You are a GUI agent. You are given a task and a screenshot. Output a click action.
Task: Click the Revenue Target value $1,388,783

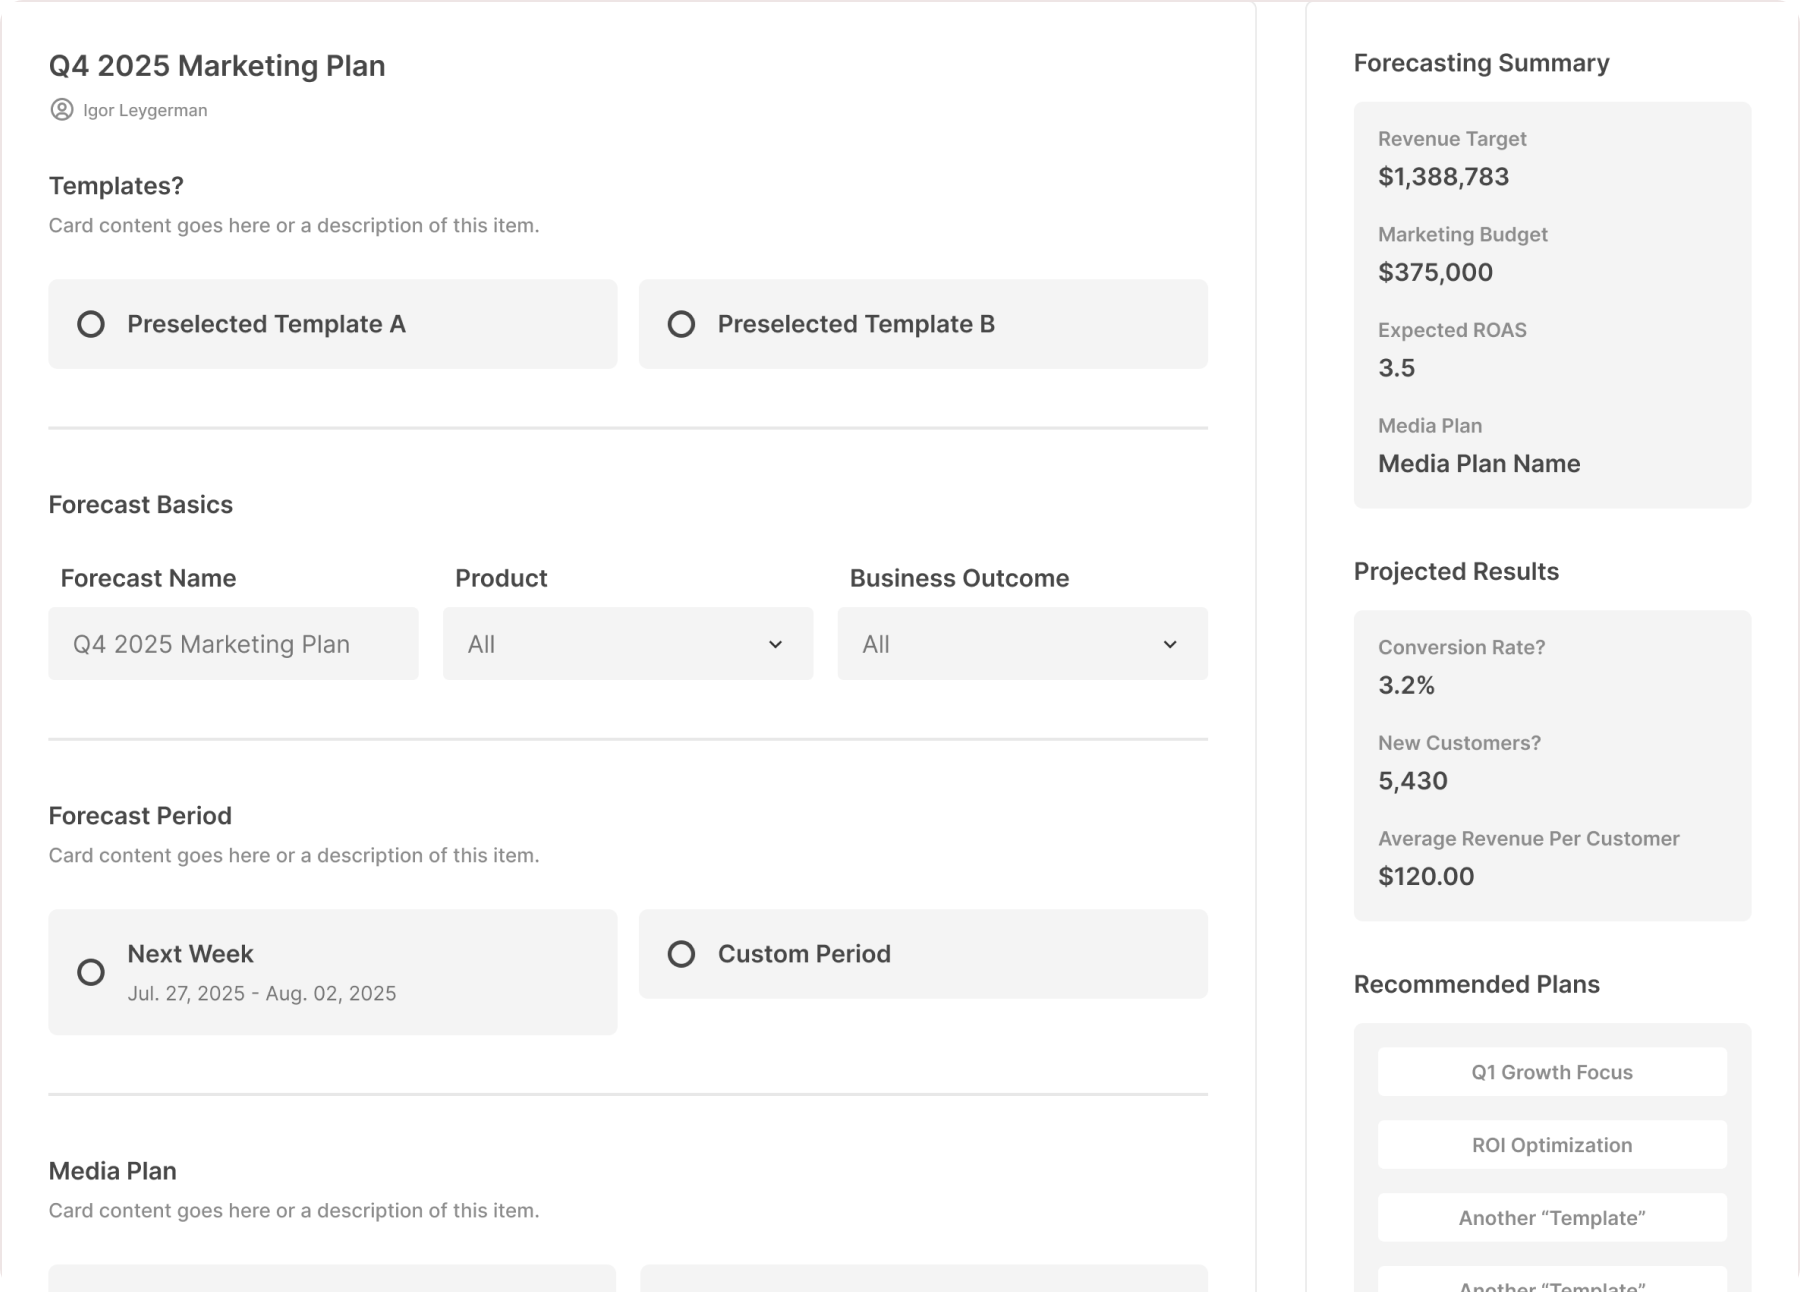(x=1443, y=177)
